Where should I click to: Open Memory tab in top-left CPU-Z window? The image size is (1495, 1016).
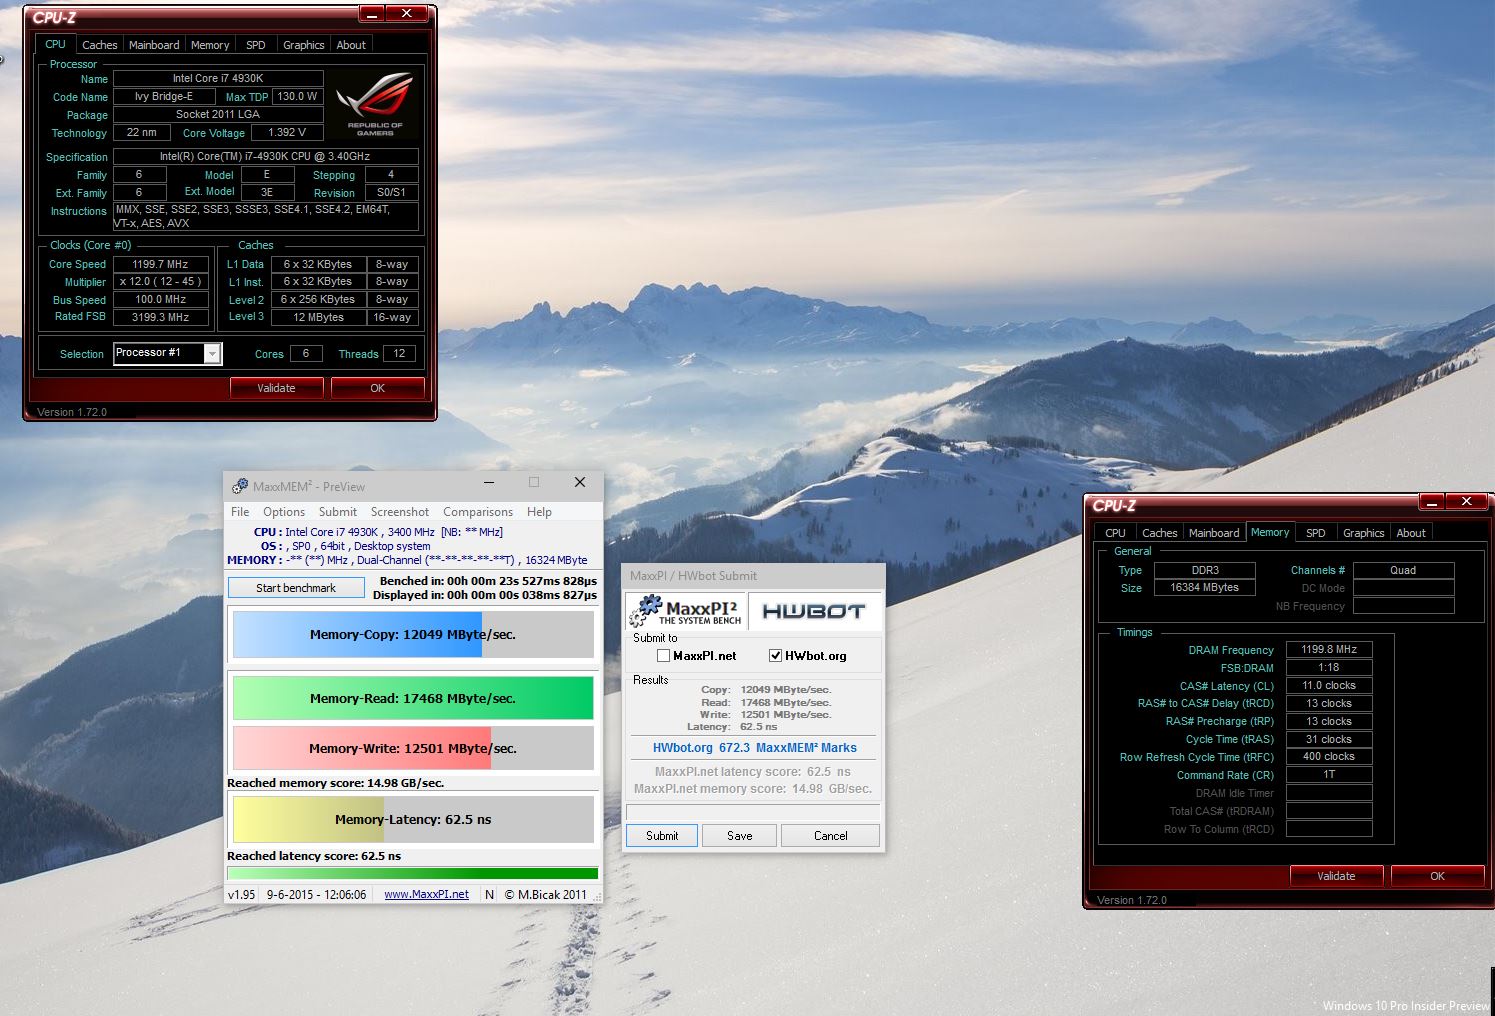pos(210,45)
